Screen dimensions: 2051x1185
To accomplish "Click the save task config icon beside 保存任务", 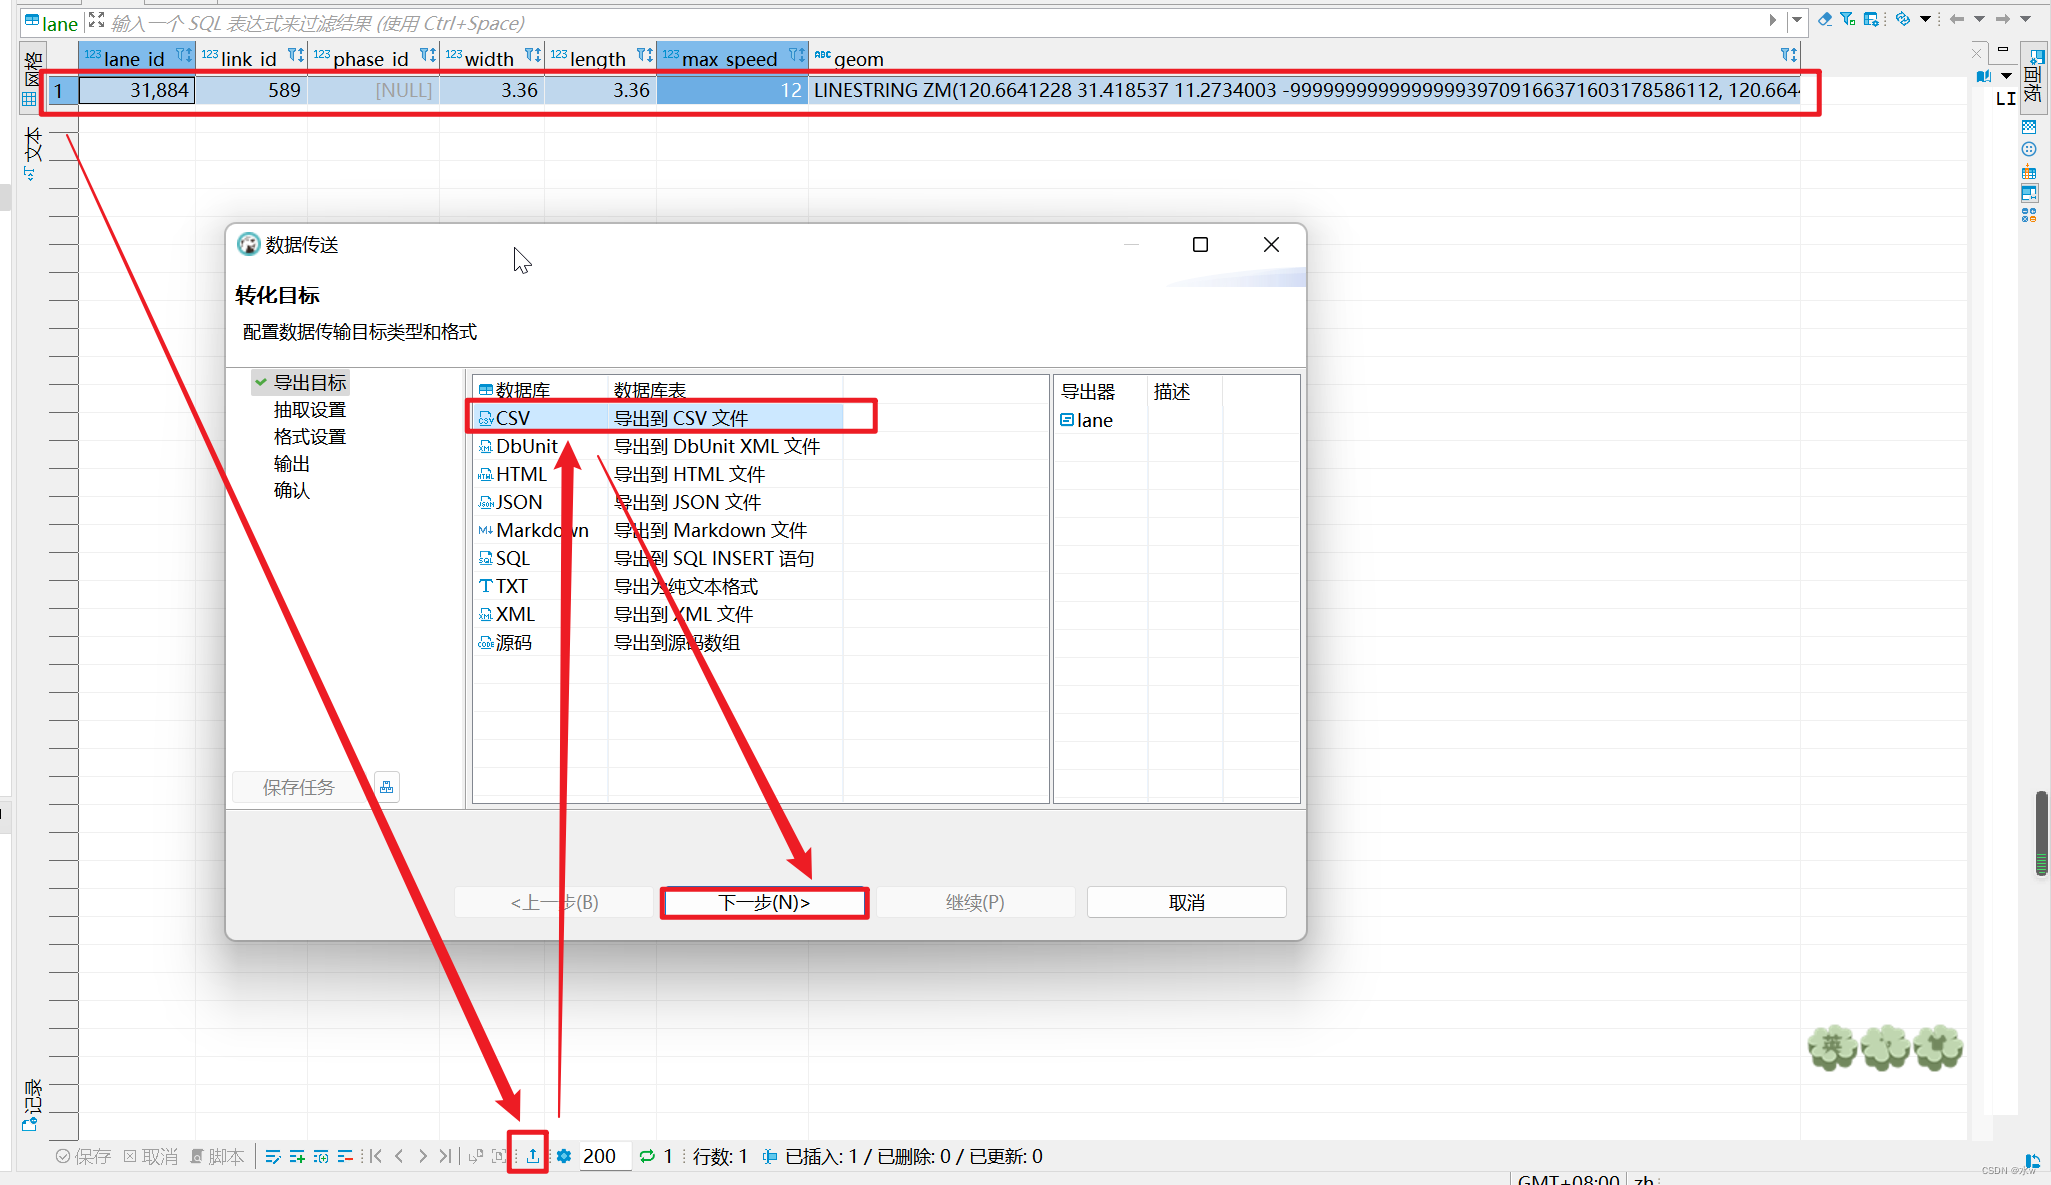I will (386, 788).
